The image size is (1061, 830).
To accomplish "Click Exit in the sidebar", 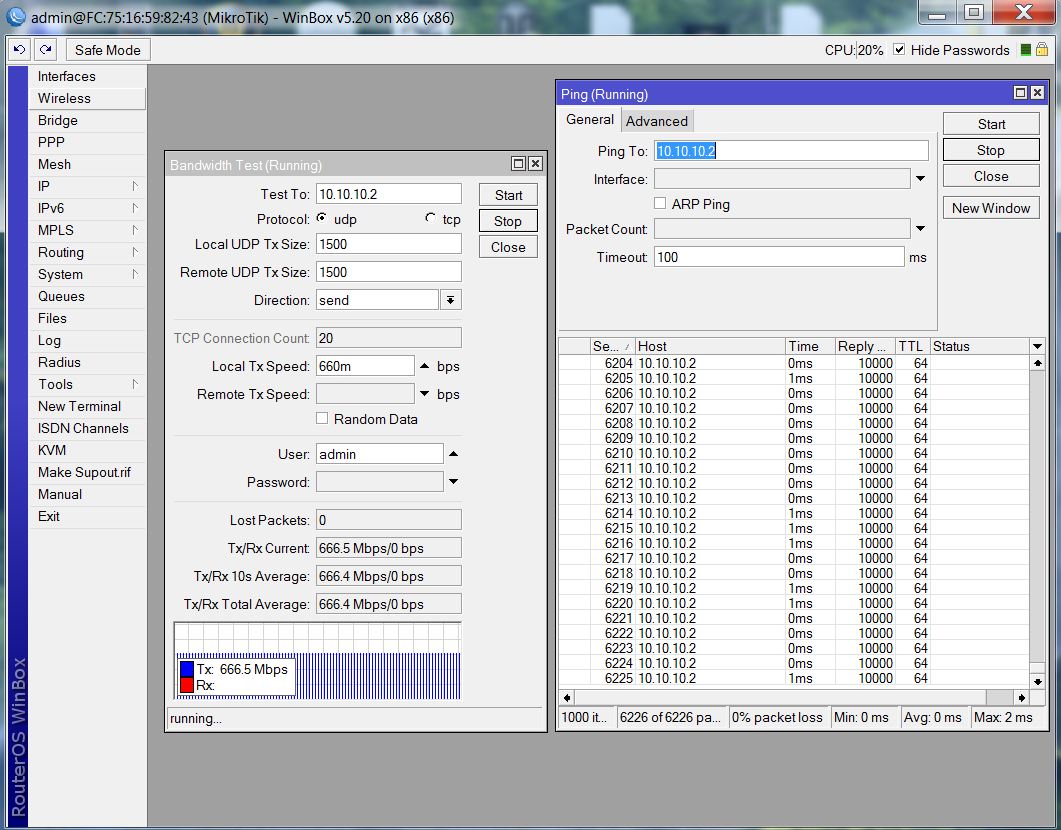I will (87, 516).
